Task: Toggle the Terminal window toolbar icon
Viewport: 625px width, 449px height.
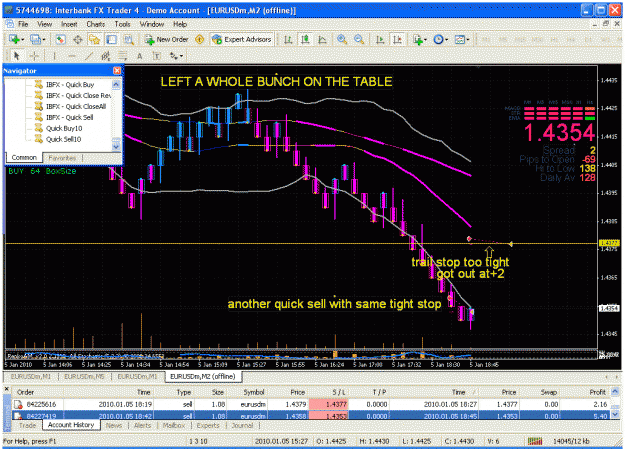Action: [x=112, y=39]
